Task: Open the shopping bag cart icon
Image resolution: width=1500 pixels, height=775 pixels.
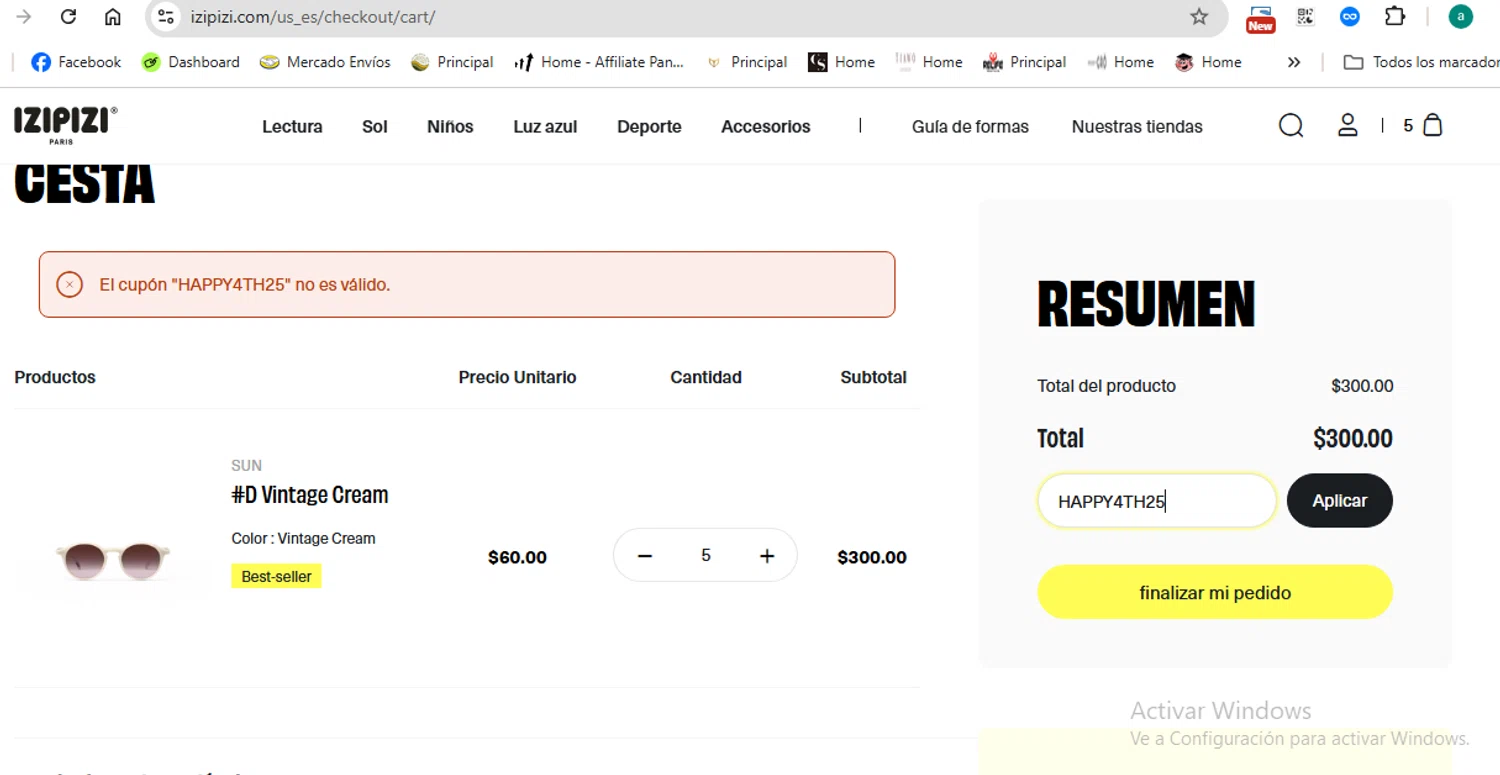Action: point(1432,126)
